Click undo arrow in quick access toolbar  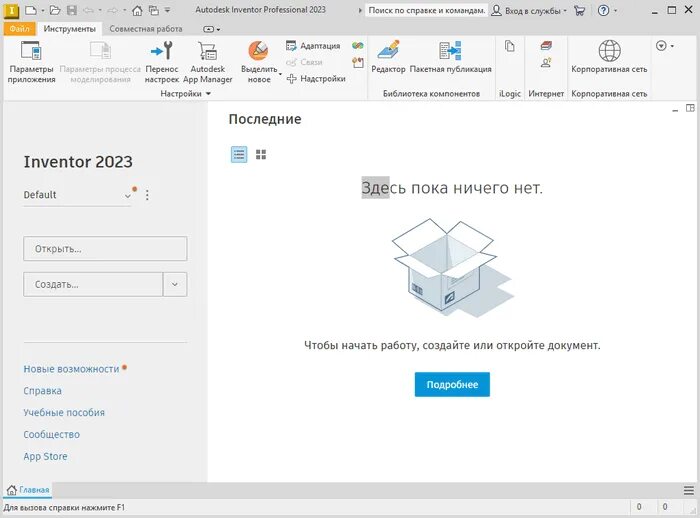point(88,10)
